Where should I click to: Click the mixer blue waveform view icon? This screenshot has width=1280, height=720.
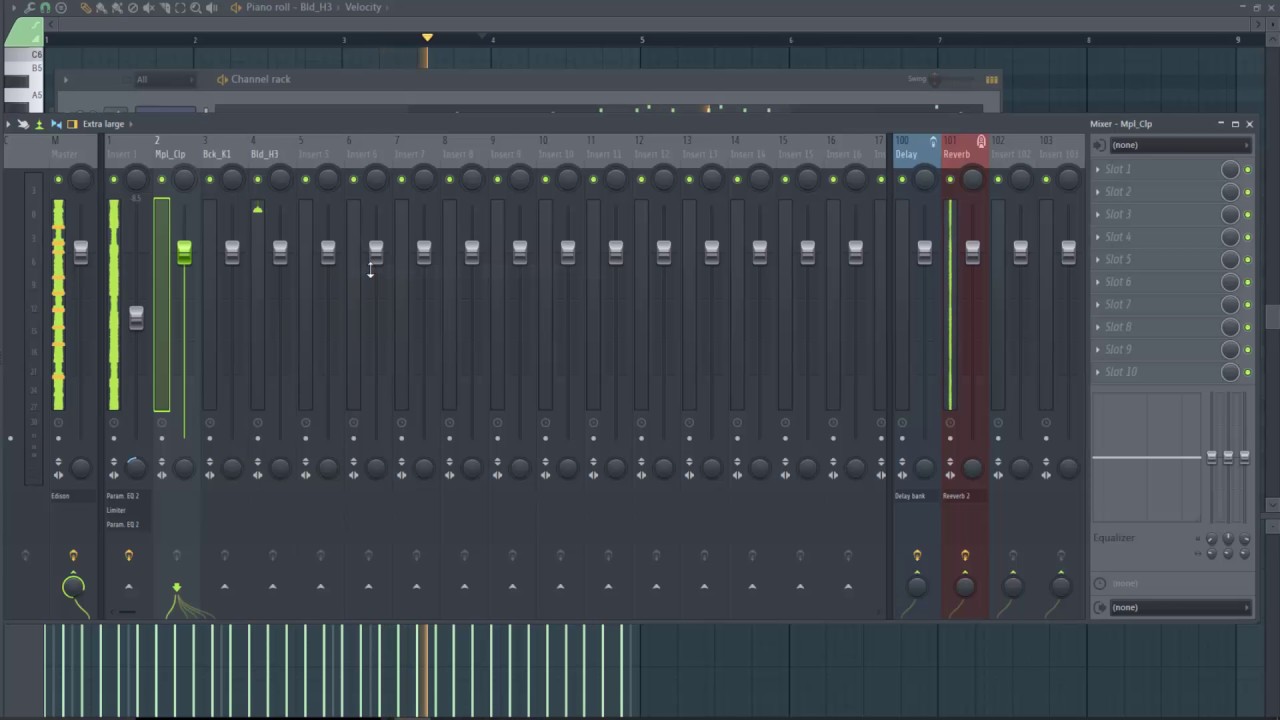(55, 124)
